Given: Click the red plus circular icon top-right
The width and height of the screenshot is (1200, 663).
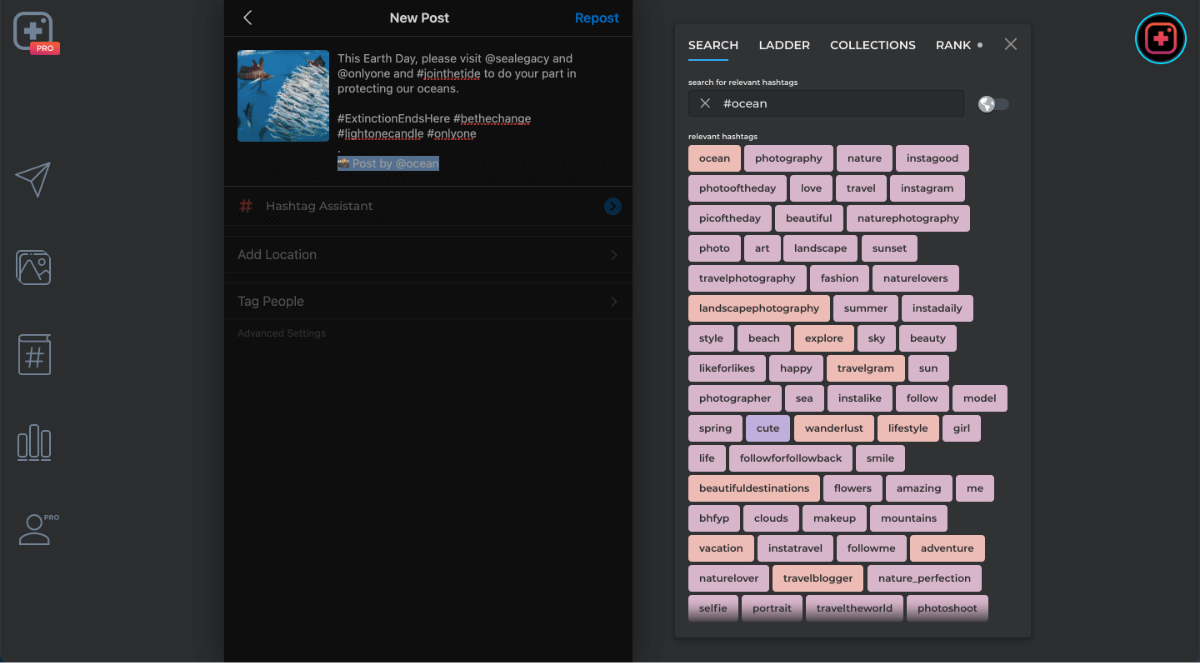Looking at the screenshot, I should [1160, 38].
